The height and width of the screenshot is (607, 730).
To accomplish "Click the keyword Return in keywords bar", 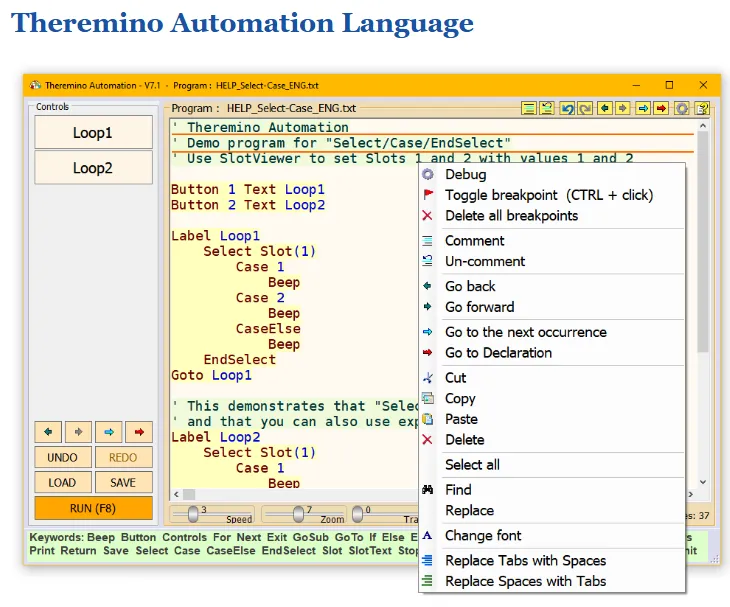I will pyautogui.click(x=79, y=551).
